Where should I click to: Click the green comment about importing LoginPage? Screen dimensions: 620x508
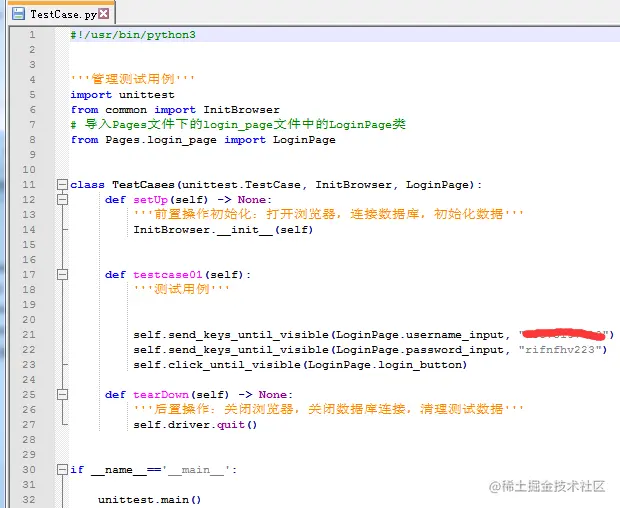coord(238,125)
